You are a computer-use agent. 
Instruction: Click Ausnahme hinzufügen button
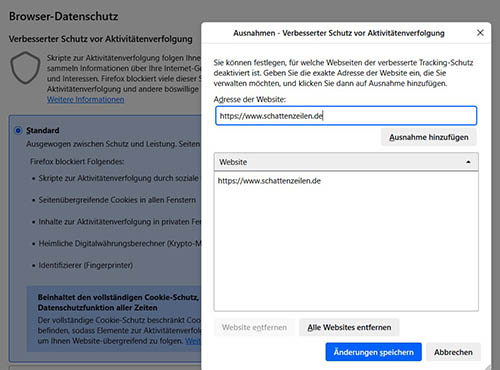tap(429, 137)
